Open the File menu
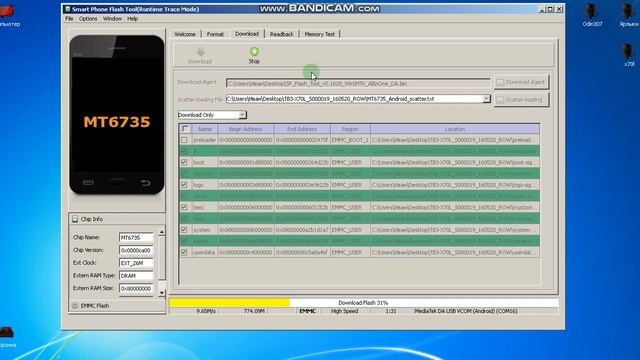 click(69, 19)
